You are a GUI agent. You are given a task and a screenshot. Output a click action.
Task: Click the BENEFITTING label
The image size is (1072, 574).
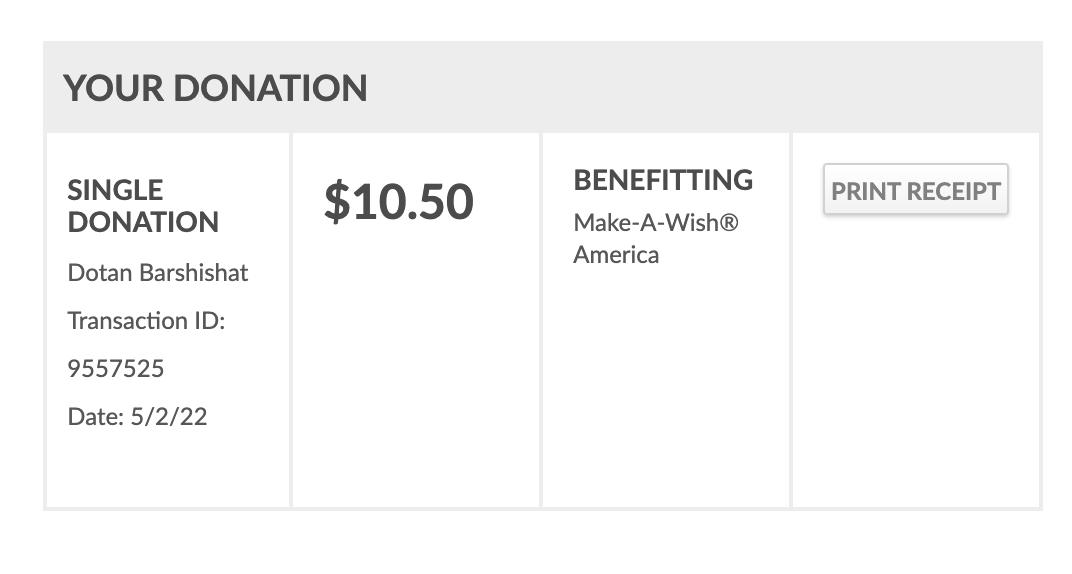pos(663,181)
